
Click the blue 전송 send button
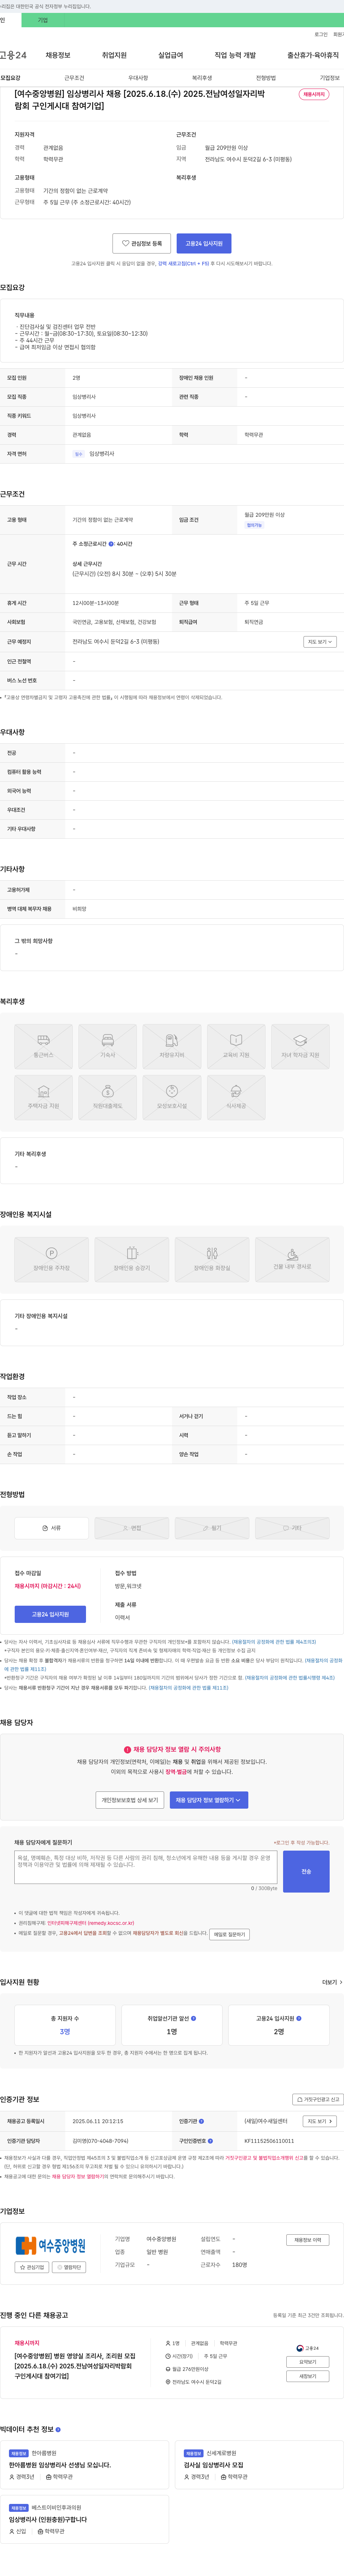[306, 1871]
